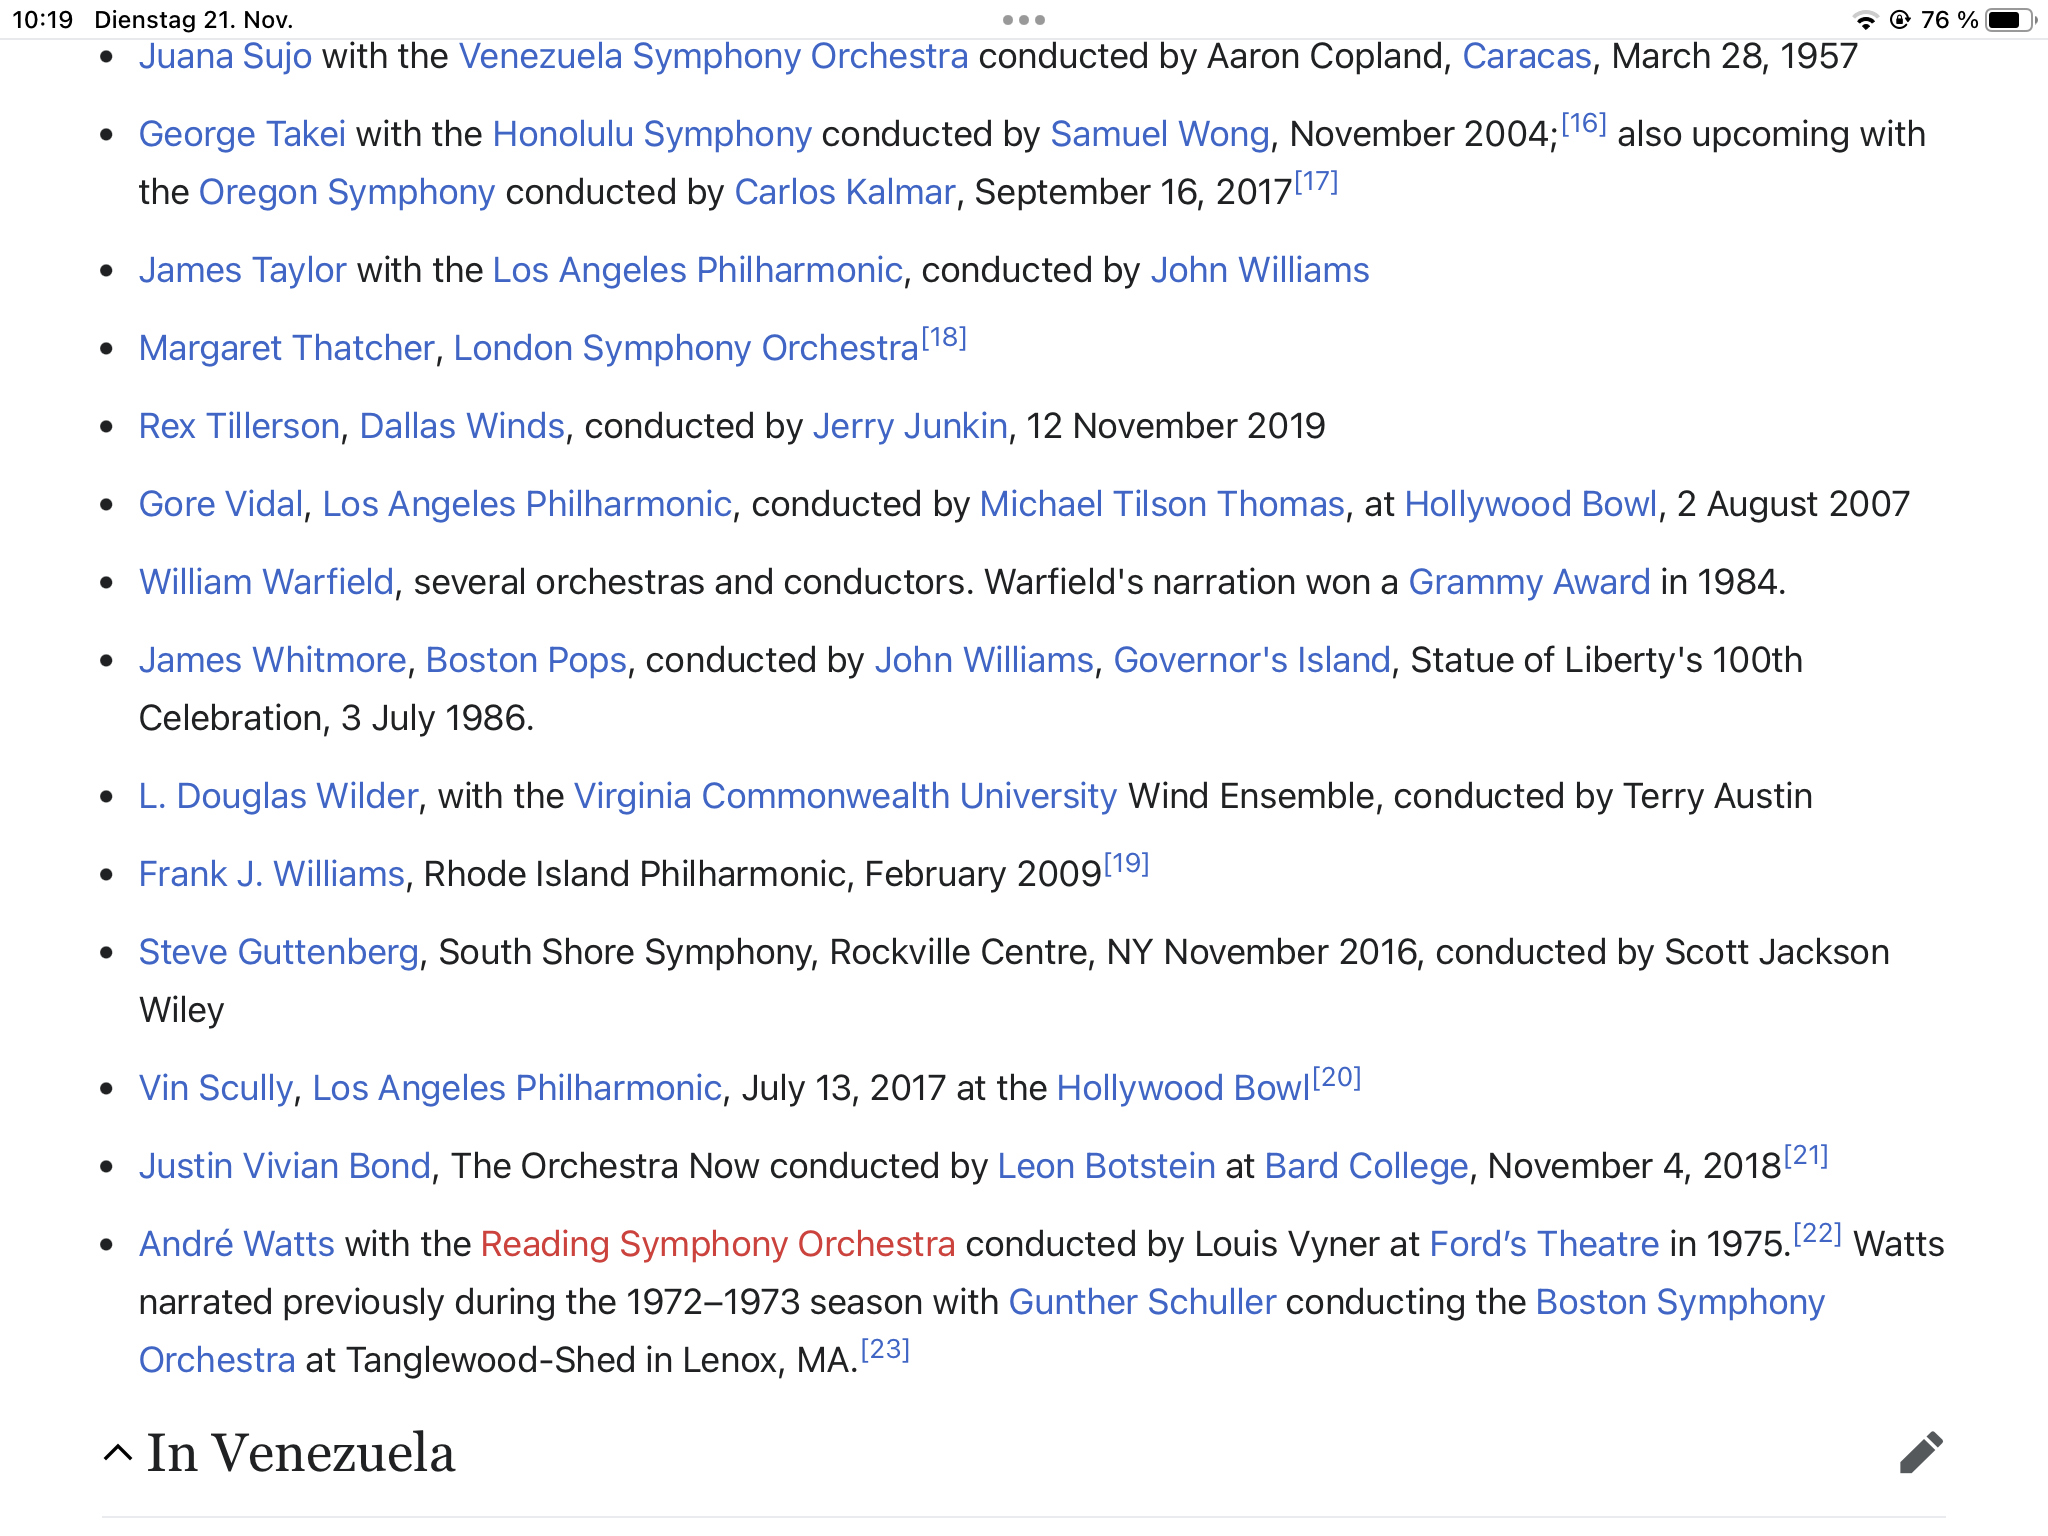Tap the battery status icon

2010,20
